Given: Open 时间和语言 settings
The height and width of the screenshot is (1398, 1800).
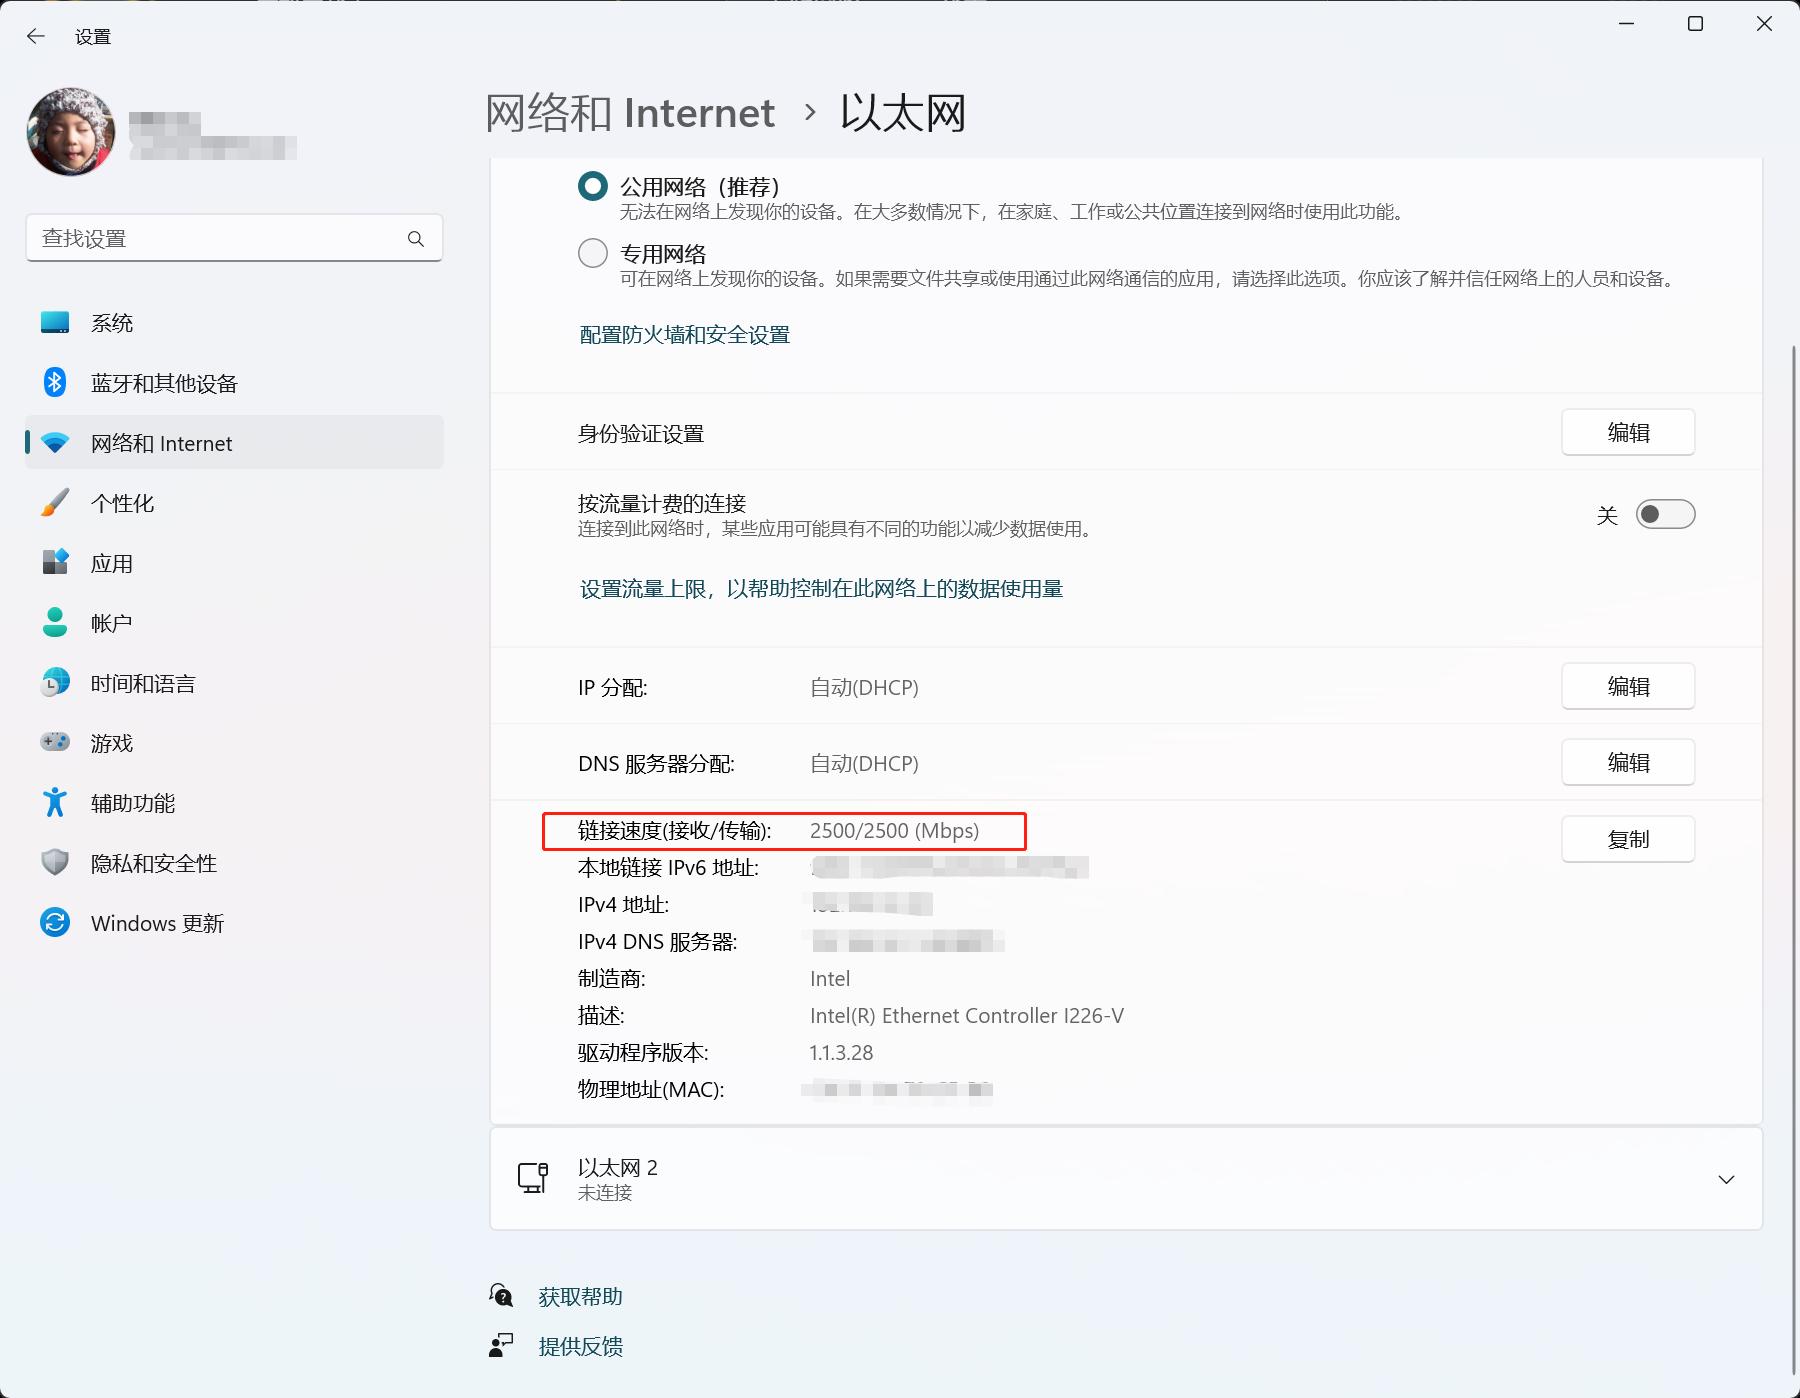Looking at the screenshot, I should pos(141,683).
